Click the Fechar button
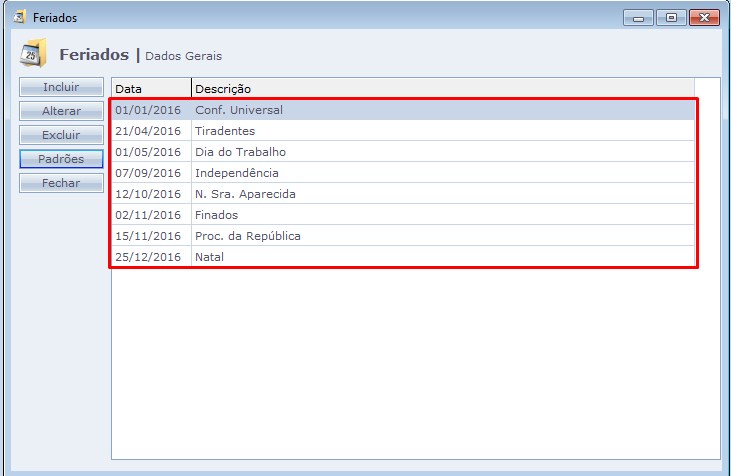The image size is (731, 476). click(61, 183)
